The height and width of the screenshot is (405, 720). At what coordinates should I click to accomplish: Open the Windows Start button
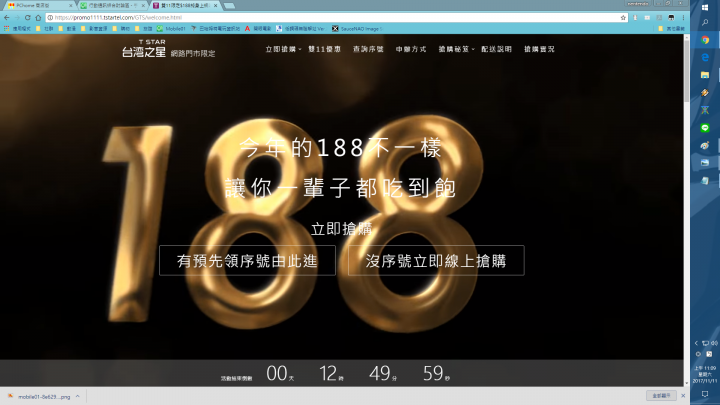coord(705,7)
